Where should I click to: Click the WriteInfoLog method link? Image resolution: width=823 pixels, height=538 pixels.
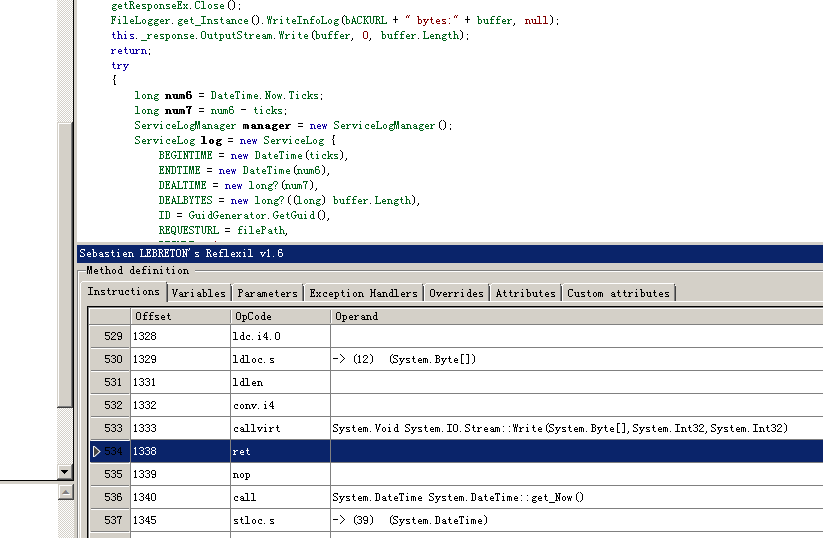303,20
